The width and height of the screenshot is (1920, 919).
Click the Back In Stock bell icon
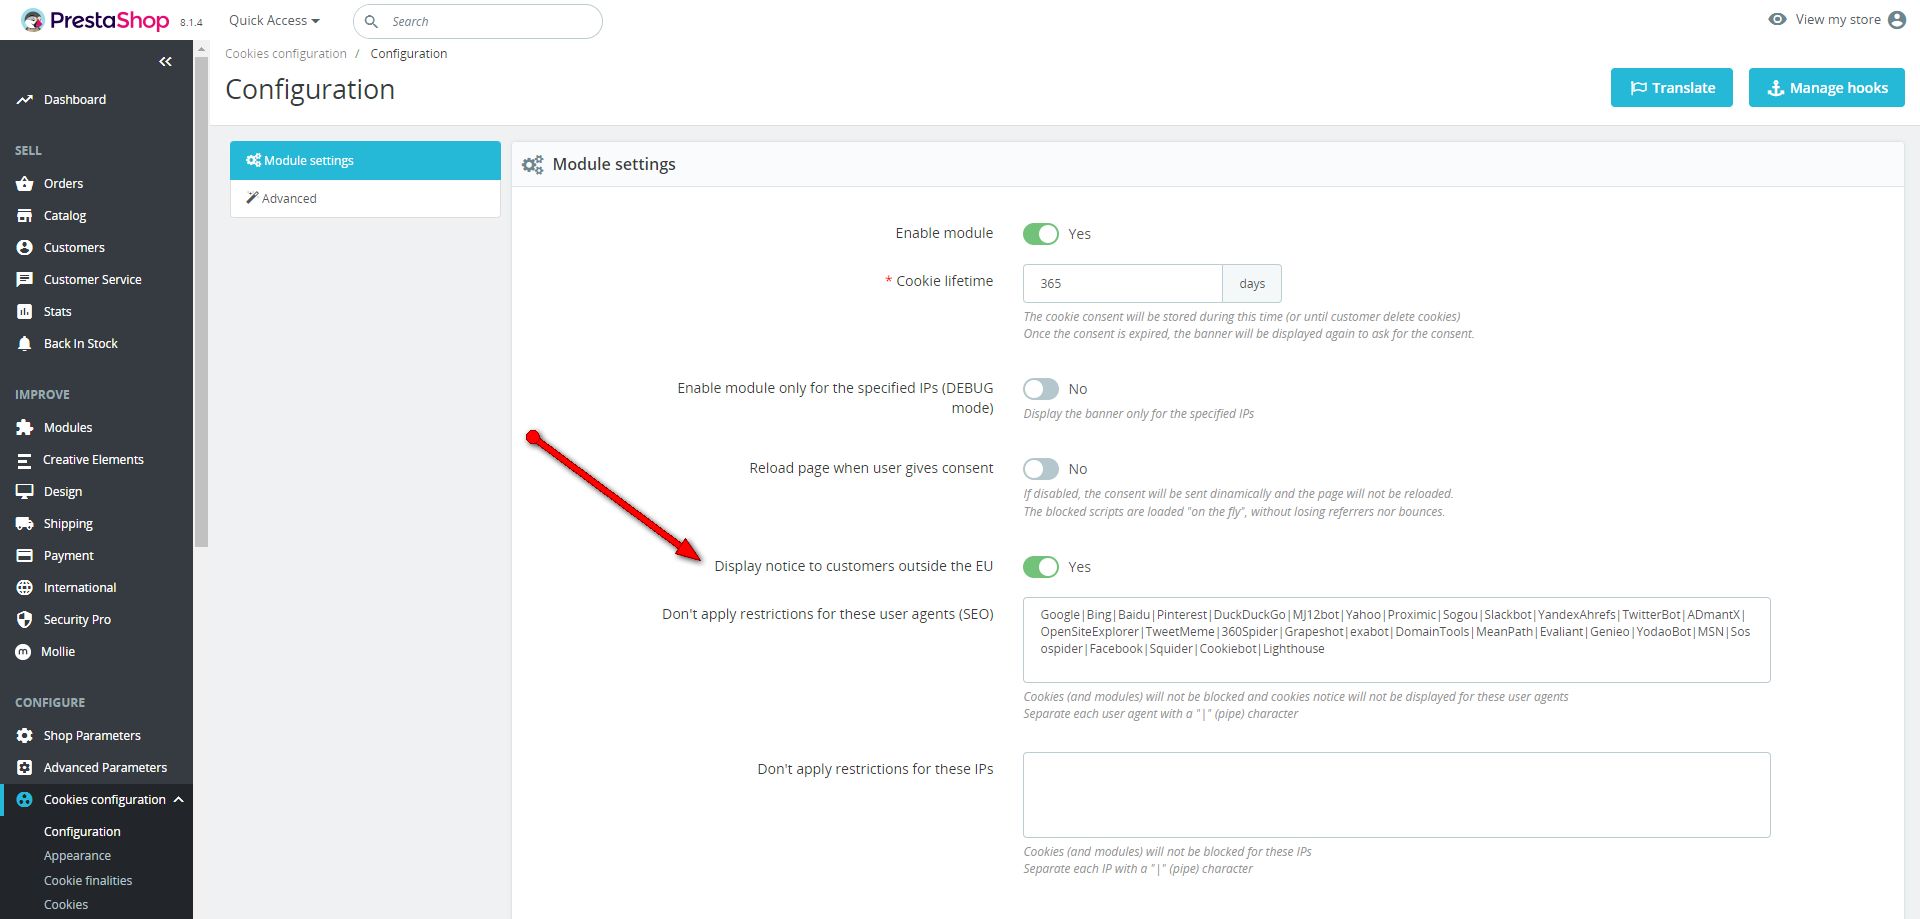[x=25, y=344]
